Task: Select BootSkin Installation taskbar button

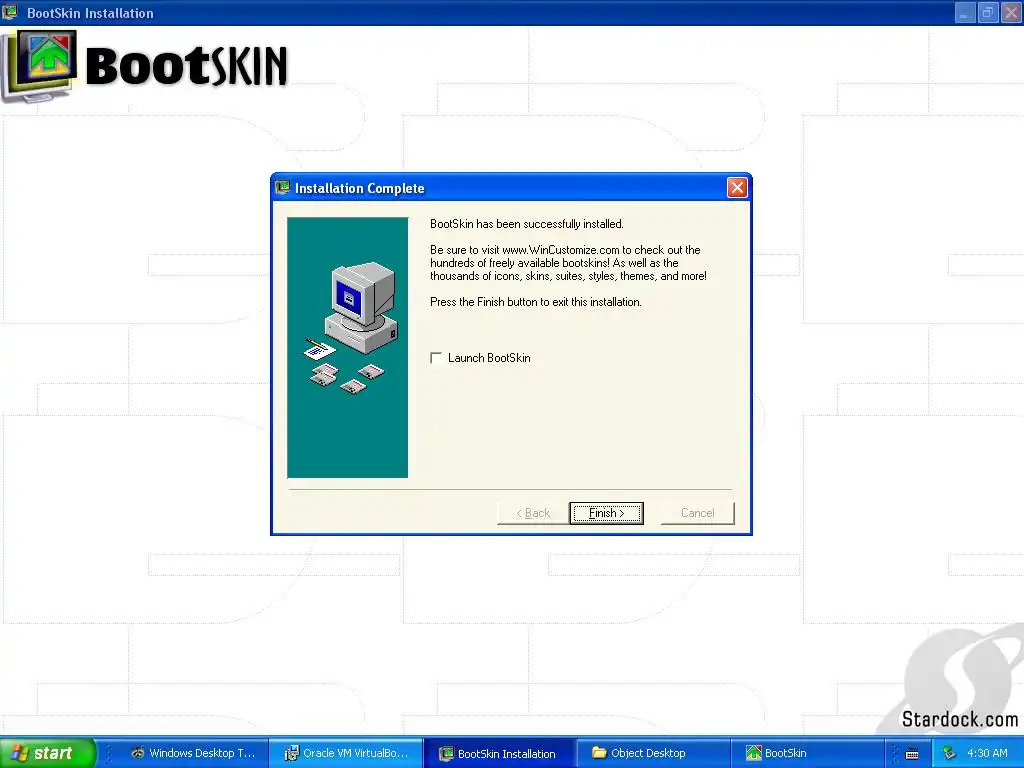Action: (500, 753)
